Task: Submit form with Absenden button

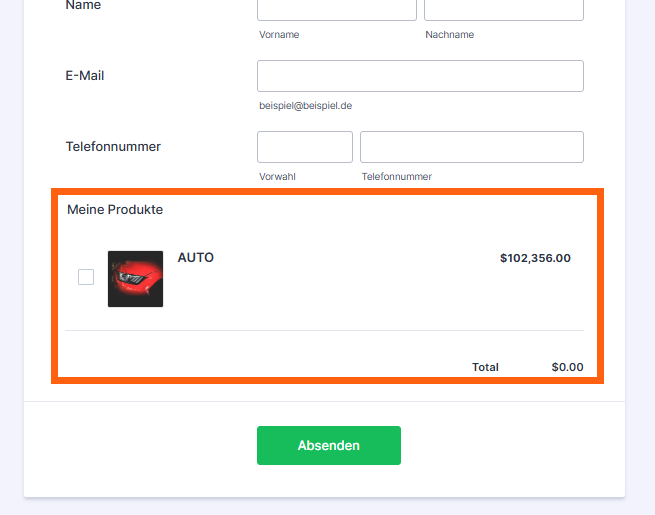Action: click(329, 445)
